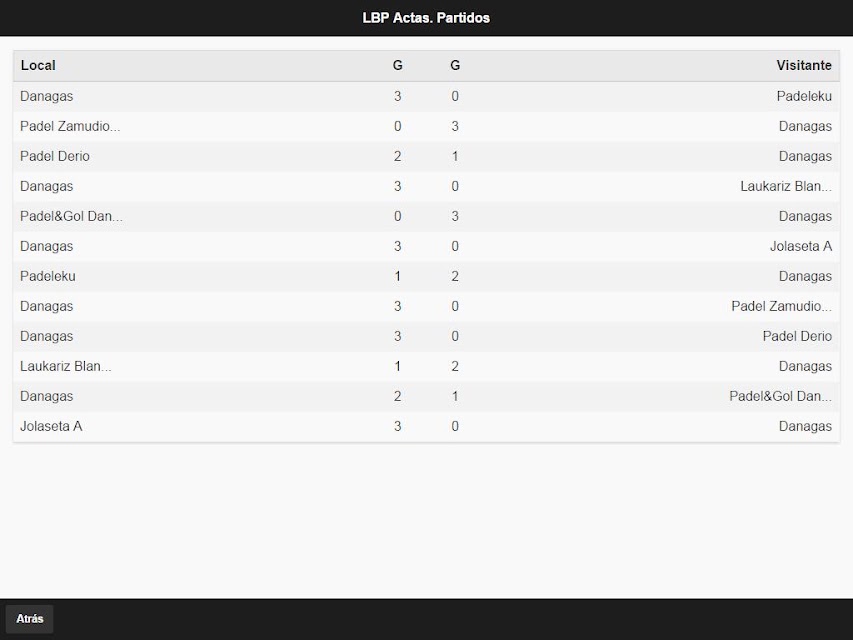Select match with Padel&Gol Dan... as visitor

click(426, 396)
